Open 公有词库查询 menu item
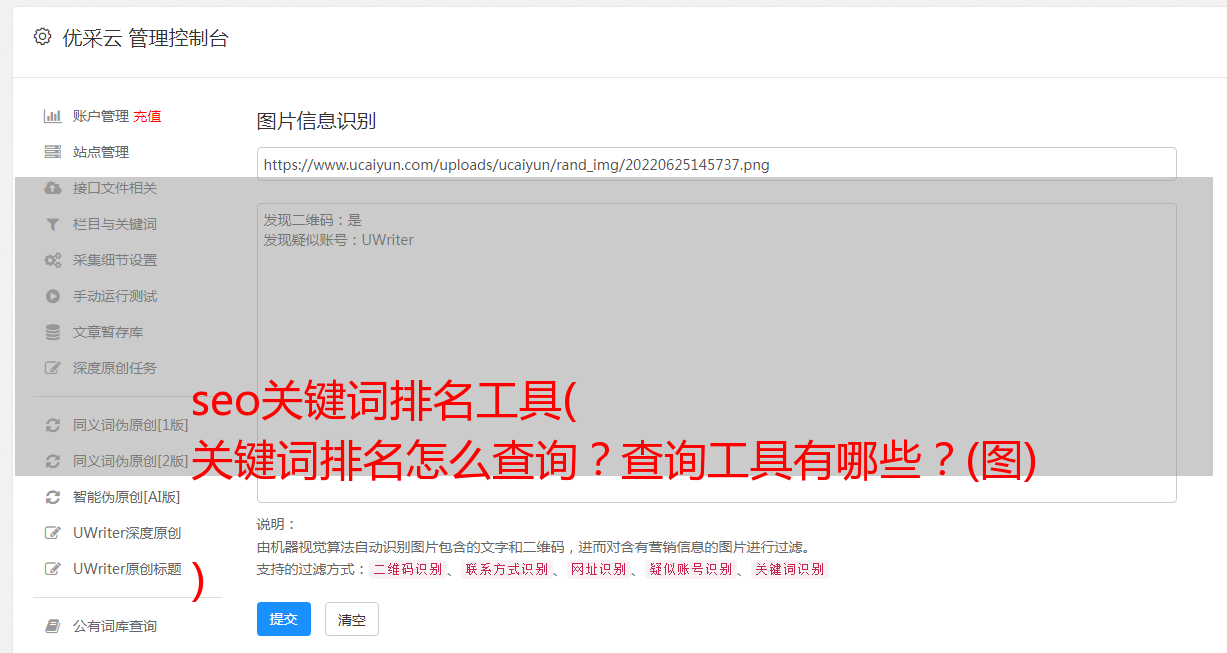Viewport: 1227px width, 653px height. (115, 626)
